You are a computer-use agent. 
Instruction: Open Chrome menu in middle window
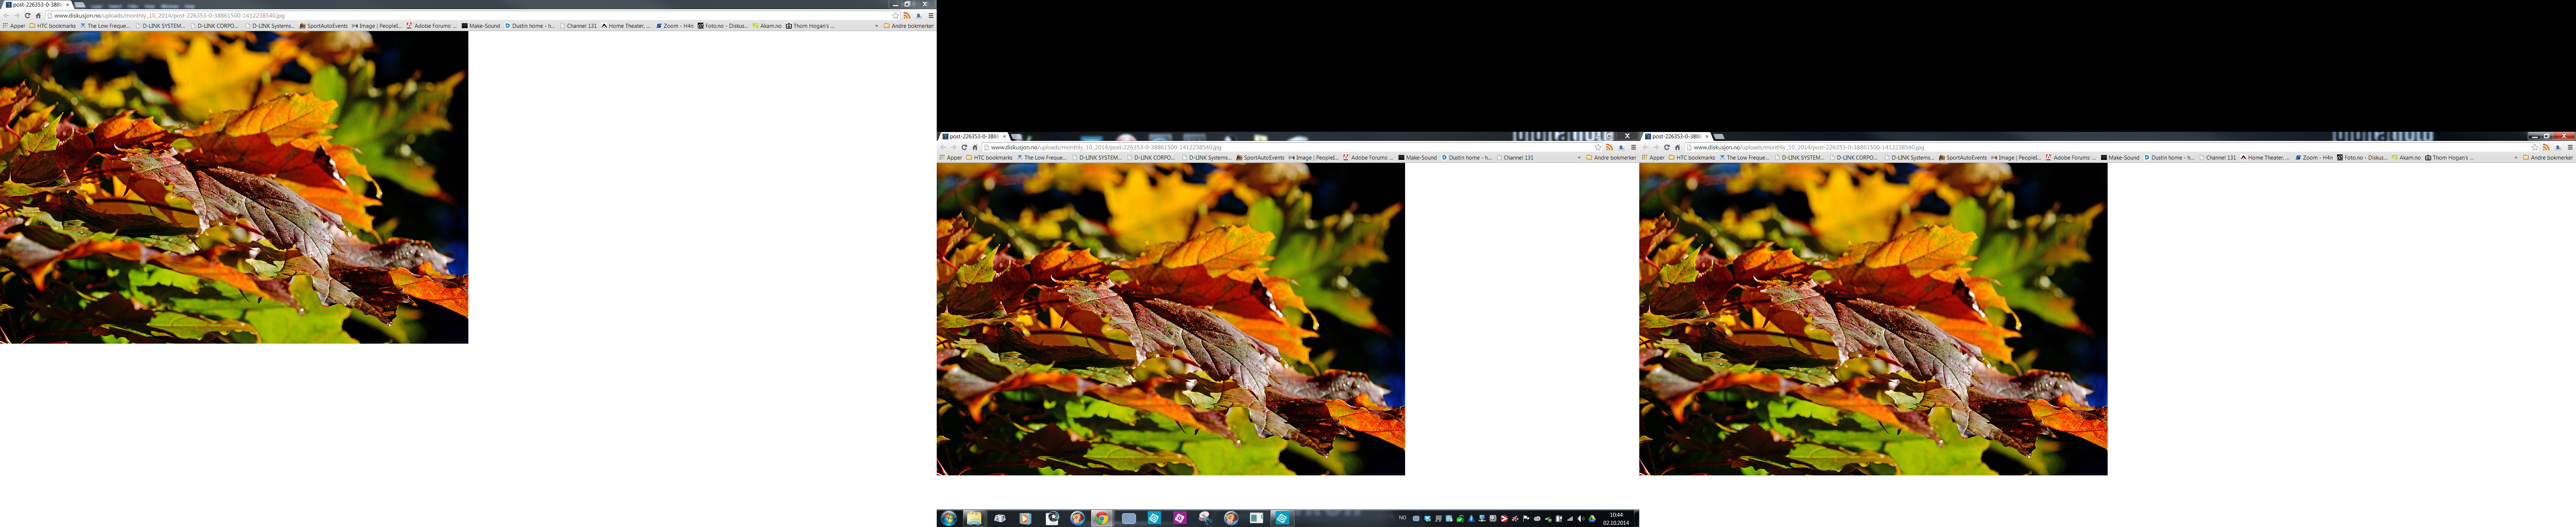1634,147
